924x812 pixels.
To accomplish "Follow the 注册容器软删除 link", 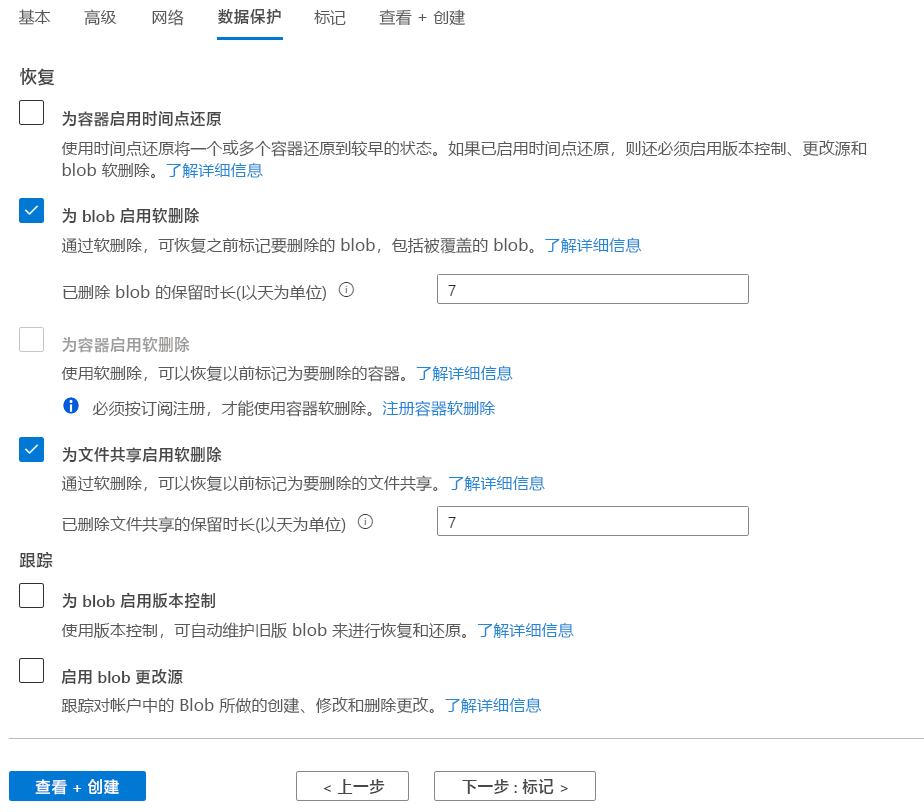I will 438,408.
